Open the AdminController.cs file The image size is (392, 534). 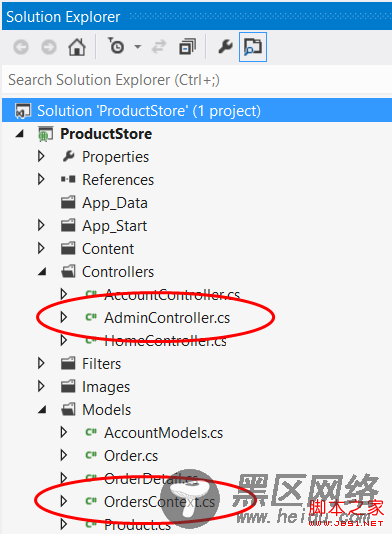(x=167, y=318)
